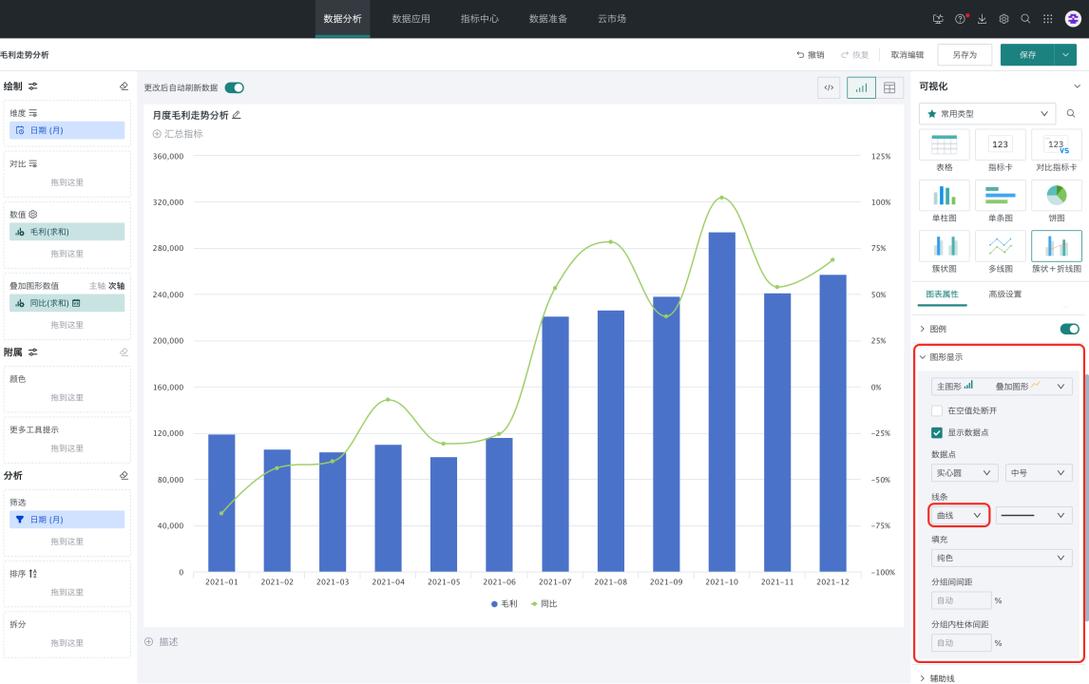Open the code view icon above chart

(829, 87)
